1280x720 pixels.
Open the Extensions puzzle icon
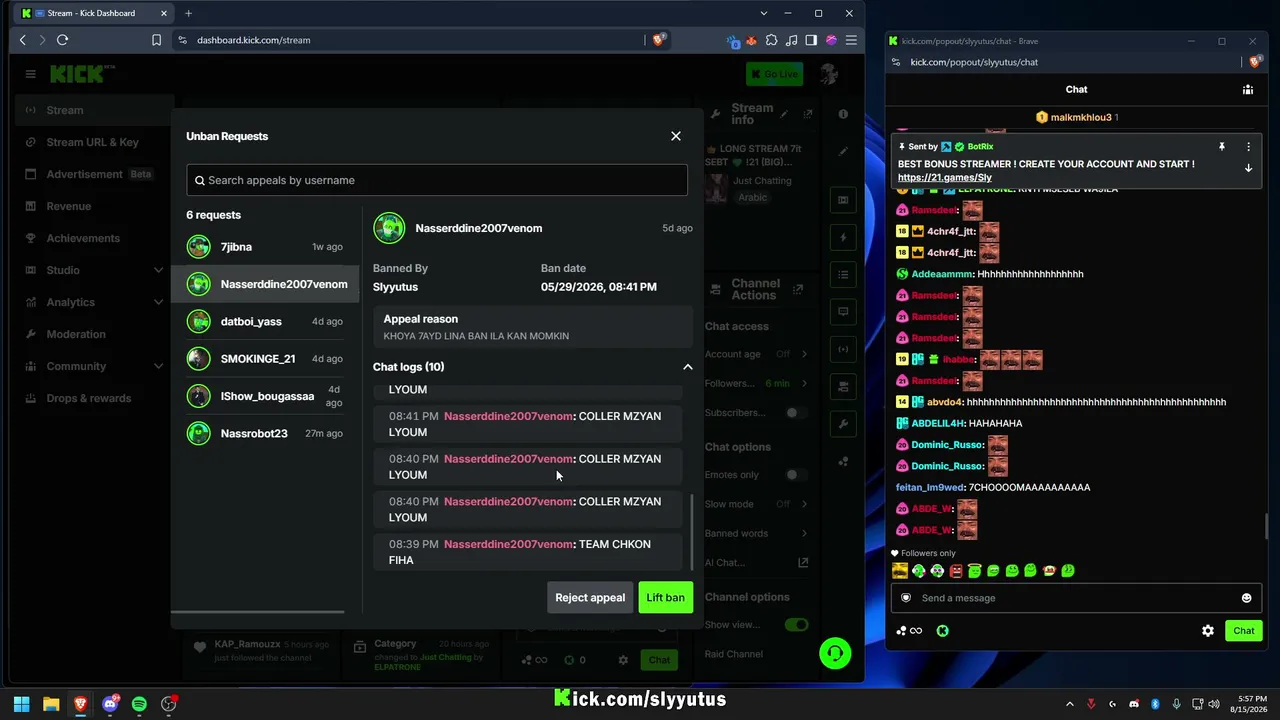click(772, 40)
